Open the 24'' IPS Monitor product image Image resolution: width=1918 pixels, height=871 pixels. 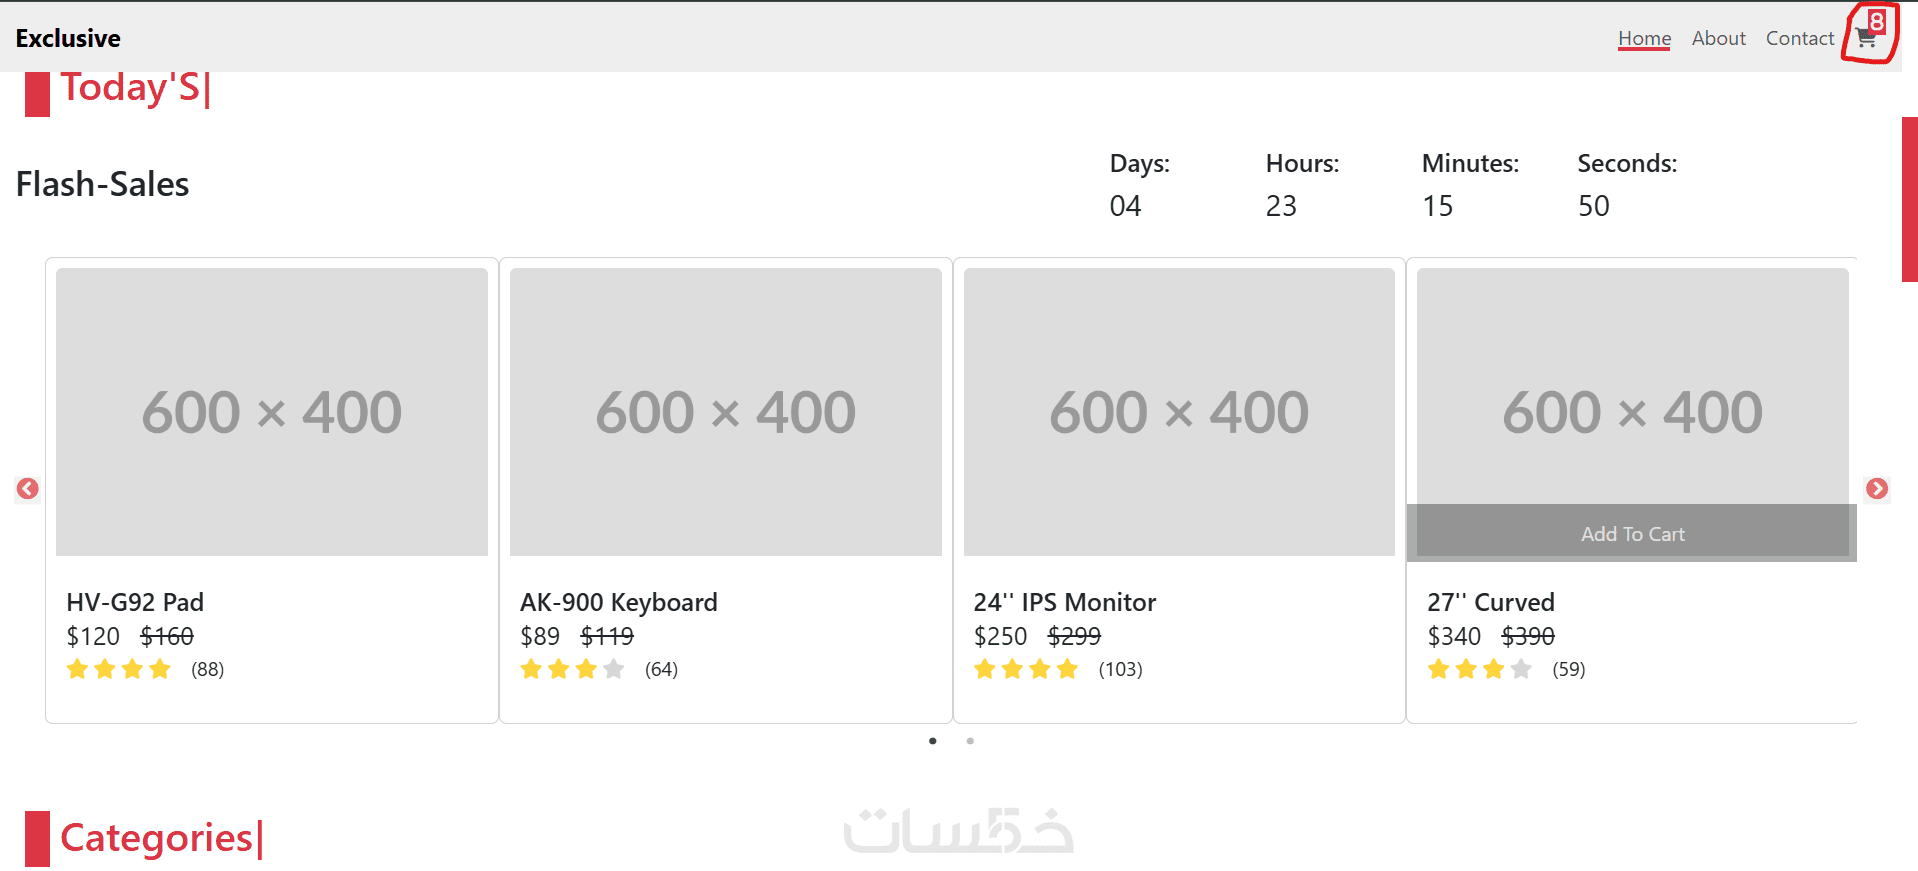tap(1179, 411)
